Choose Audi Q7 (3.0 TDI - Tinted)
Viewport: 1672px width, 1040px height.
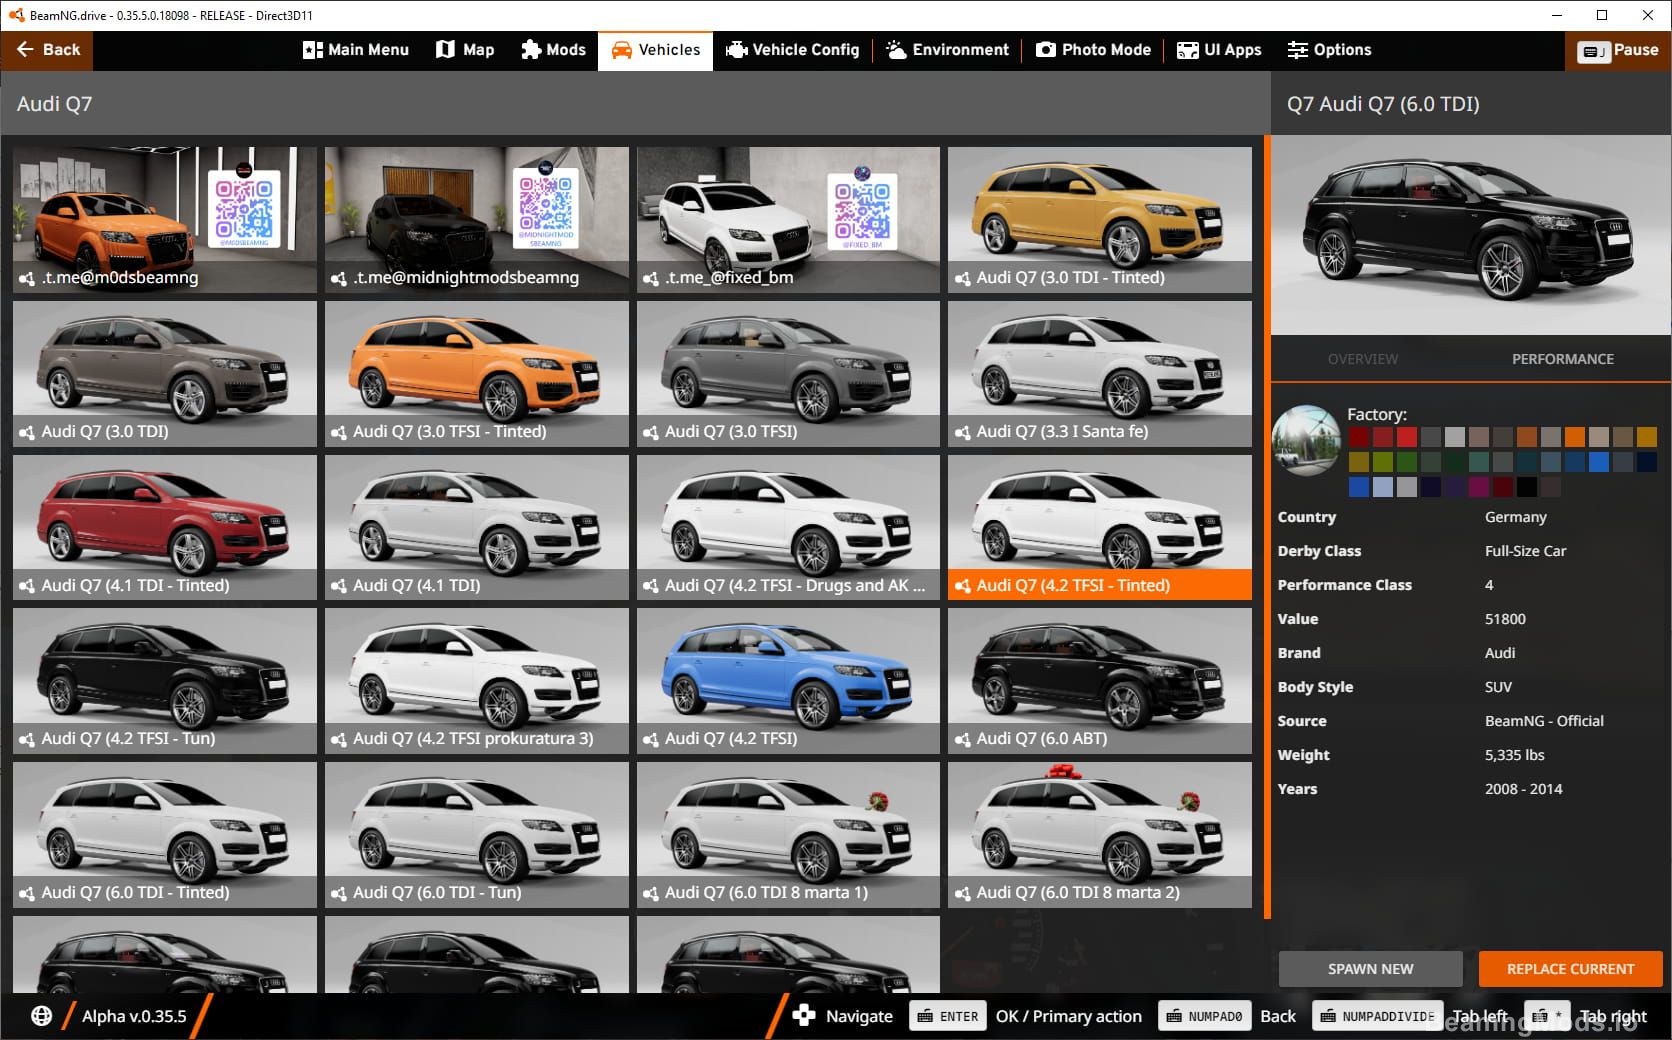coord(1100,220)
